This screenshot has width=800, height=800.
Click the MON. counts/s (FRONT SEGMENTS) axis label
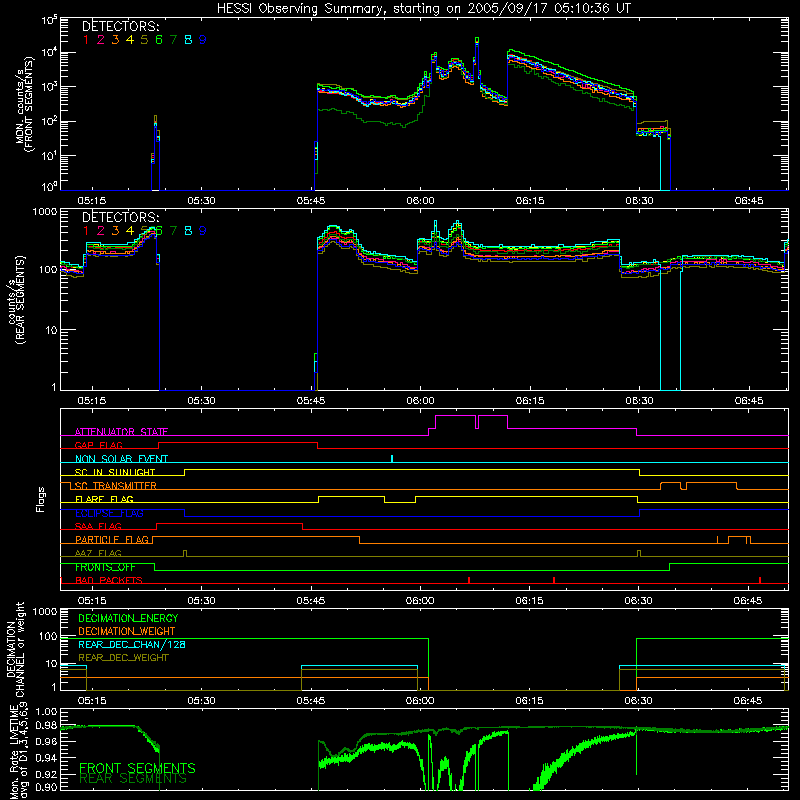(24, 104)
